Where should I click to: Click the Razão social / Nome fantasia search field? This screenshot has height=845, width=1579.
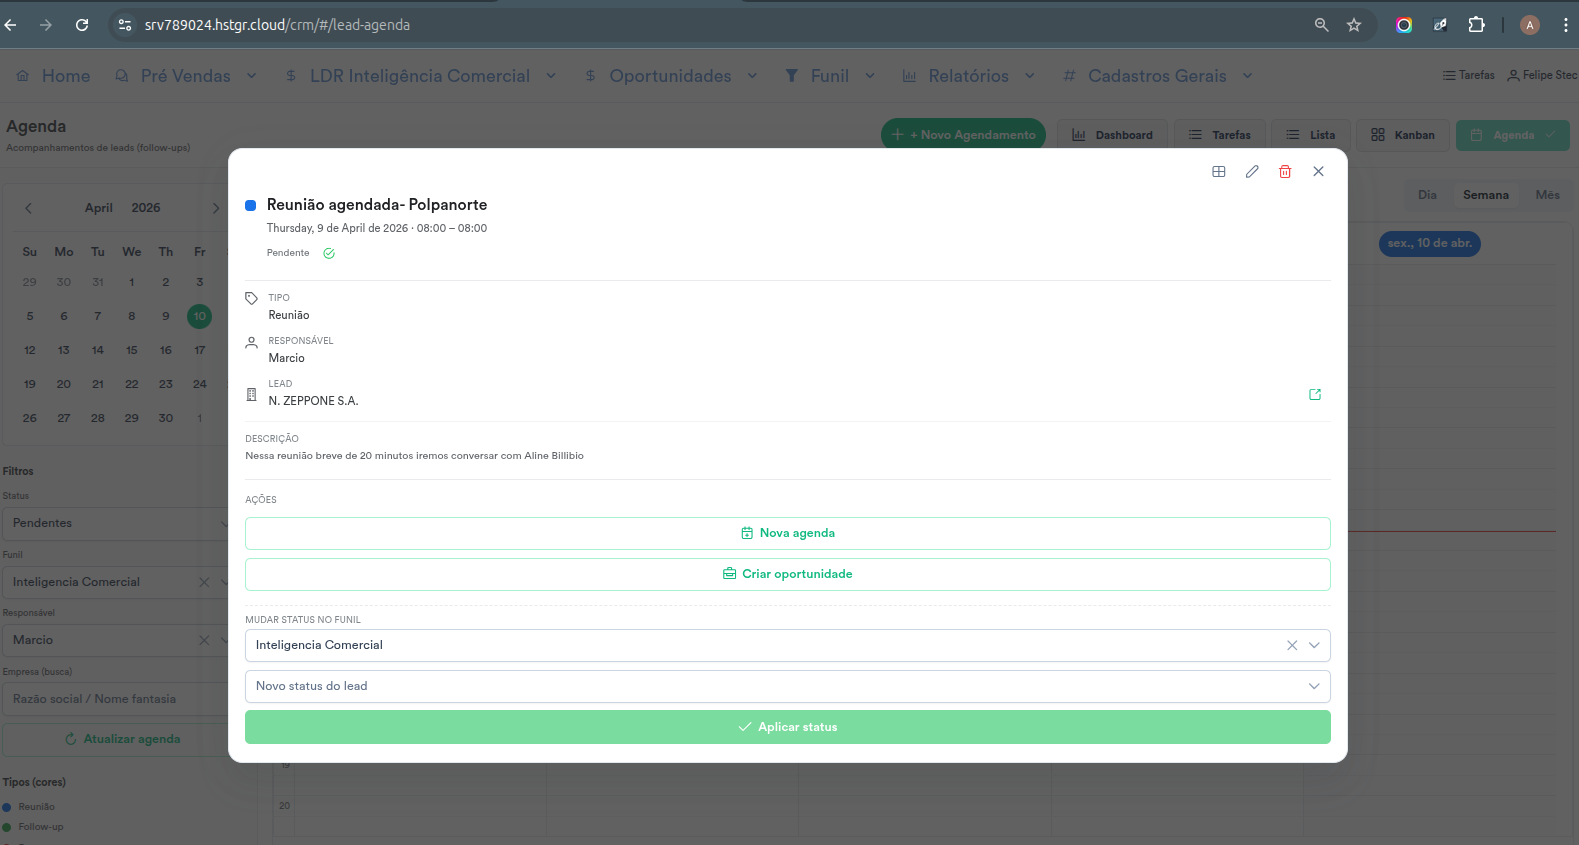[x=118, y=699]
